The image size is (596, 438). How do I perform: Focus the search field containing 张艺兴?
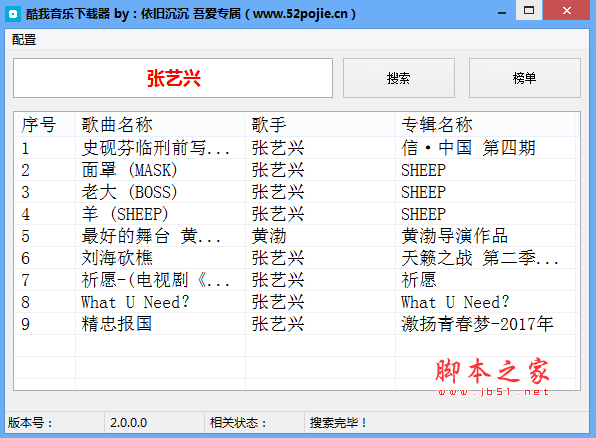[173, 78]
